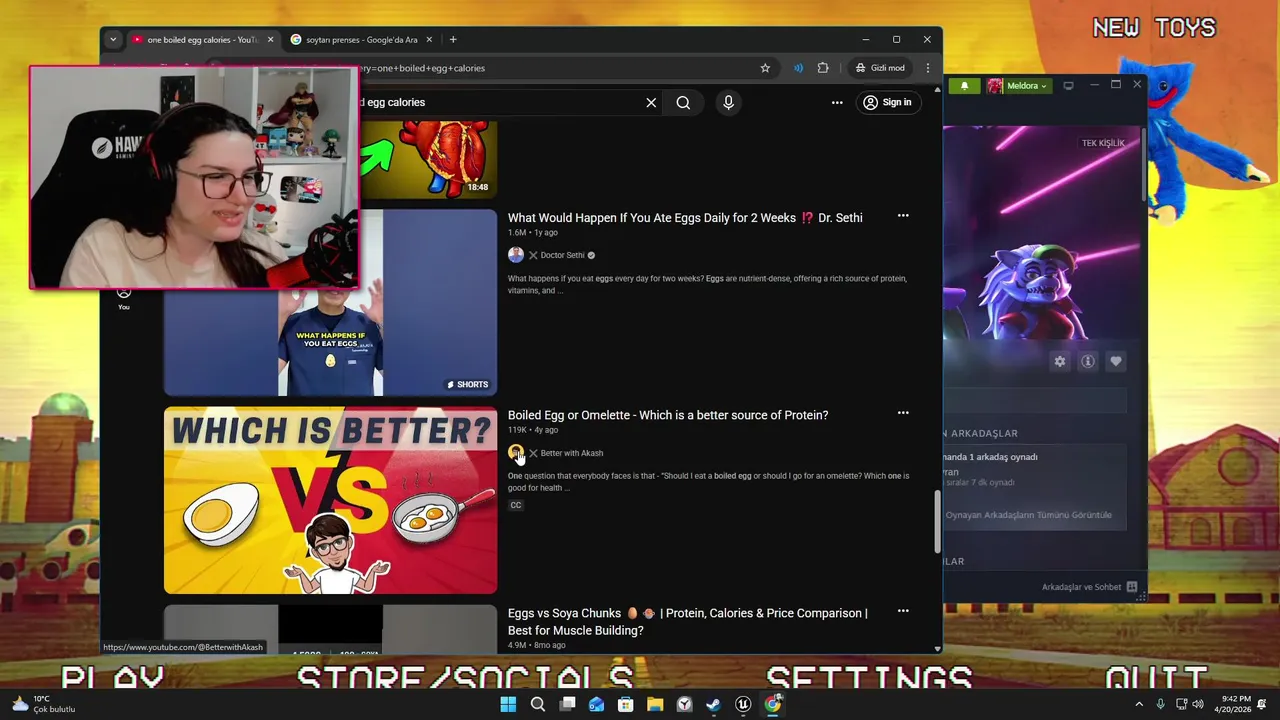Screen dimensions: 1280x720
Task: Click the Gizli mod incognito indicator
Action: click(x=880, y=68)
